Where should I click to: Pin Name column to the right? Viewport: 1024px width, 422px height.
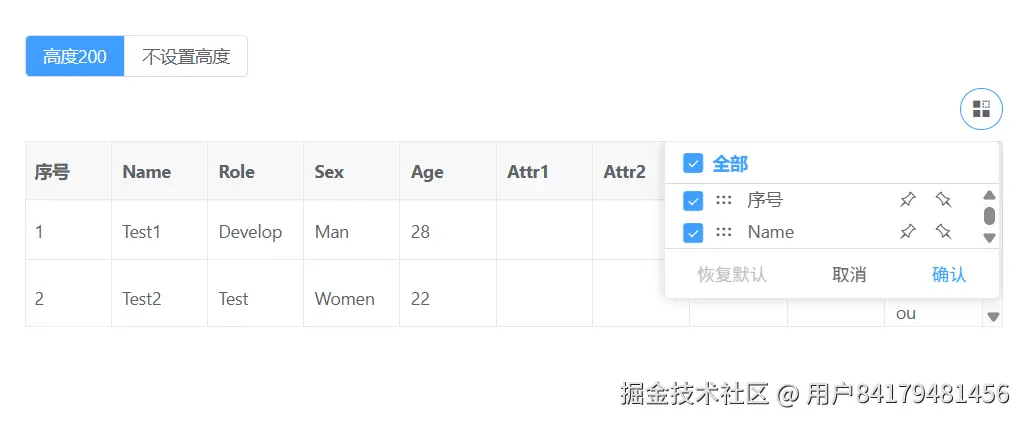943,232
